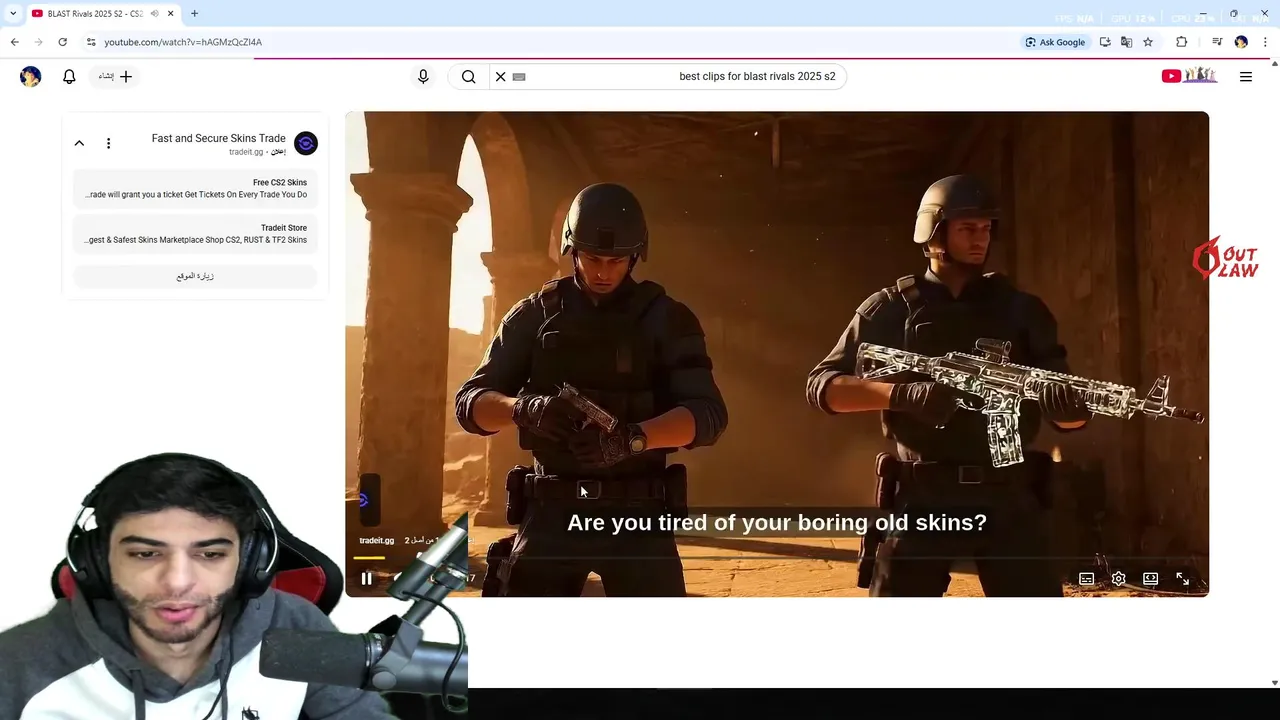The width and height of the screenshot is (1280, 720).
Task: Open a new browser tab
Action: pos(194,14)
